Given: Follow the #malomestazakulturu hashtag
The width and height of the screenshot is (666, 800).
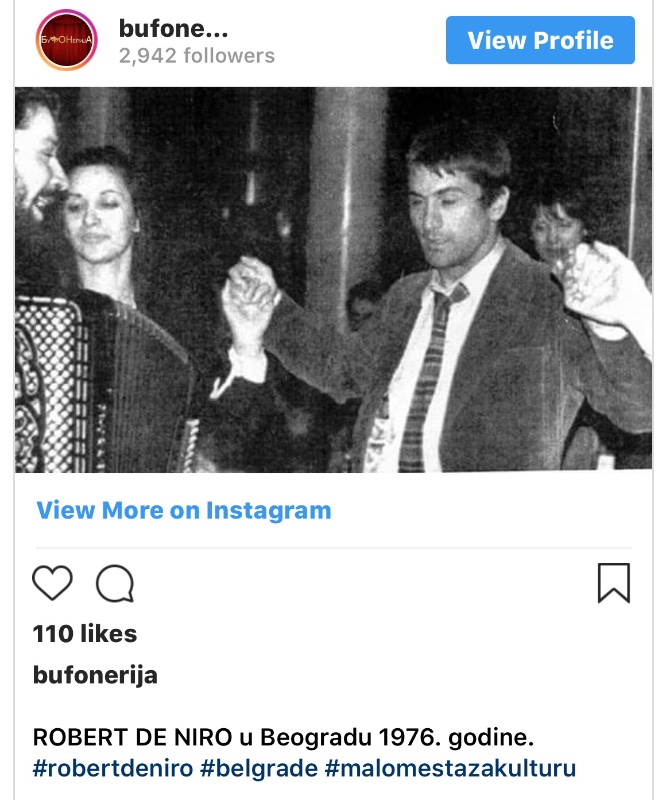Looking at the screenshot, I should tap(450, 768).
